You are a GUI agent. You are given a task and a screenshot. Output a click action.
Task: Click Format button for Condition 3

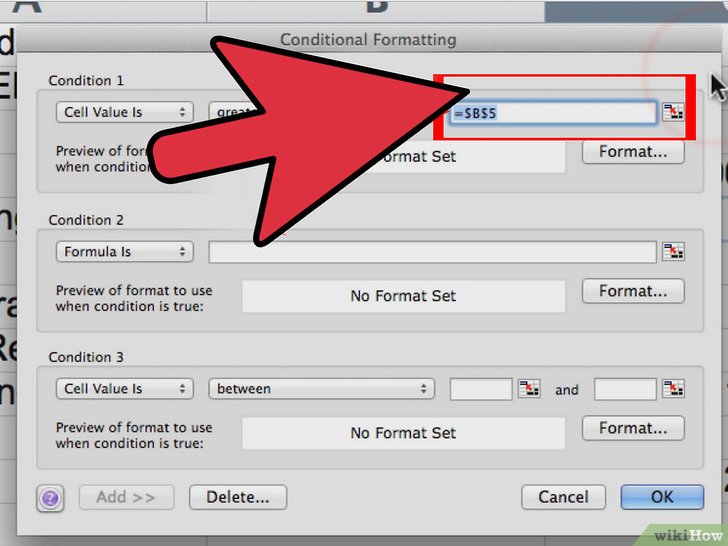tap(633, 428)
